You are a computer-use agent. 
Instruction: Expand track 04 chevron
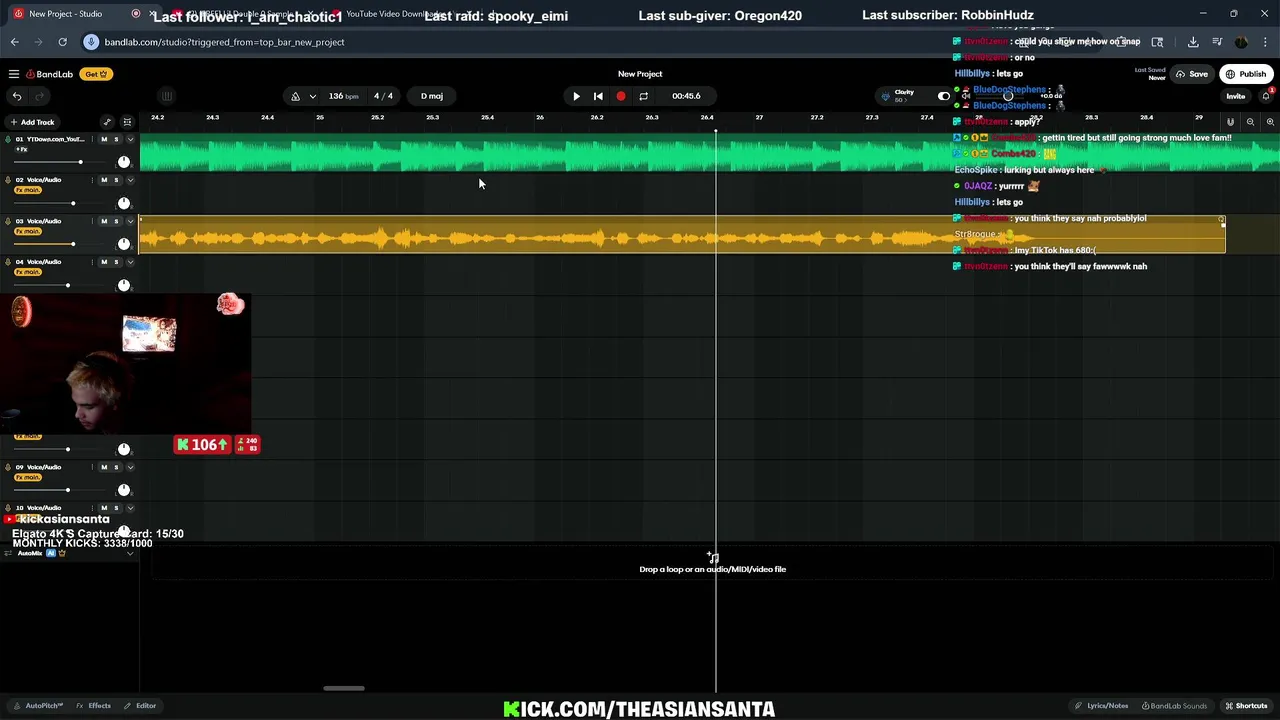pos(130,262)
